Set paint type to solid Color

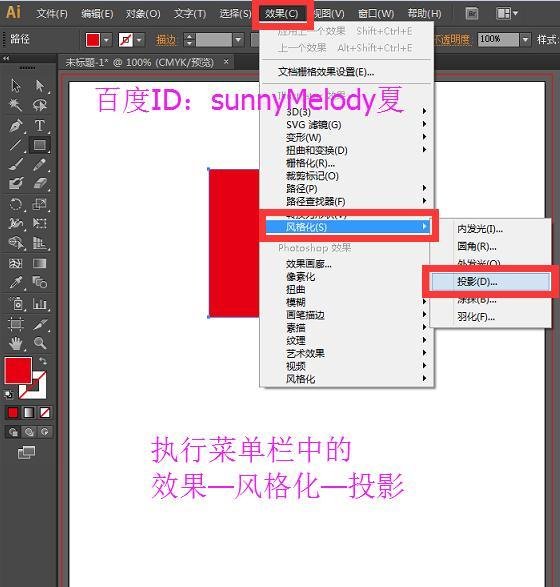(x=13, y=413)
